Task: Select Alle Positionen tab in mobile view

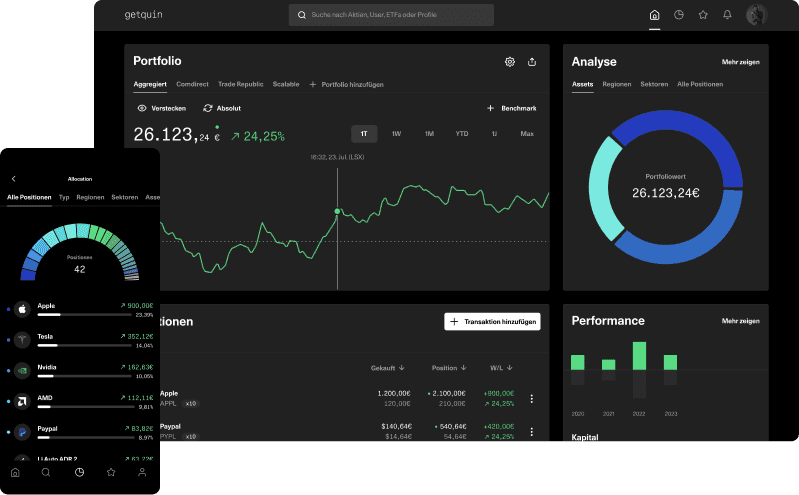Action: 29,197
